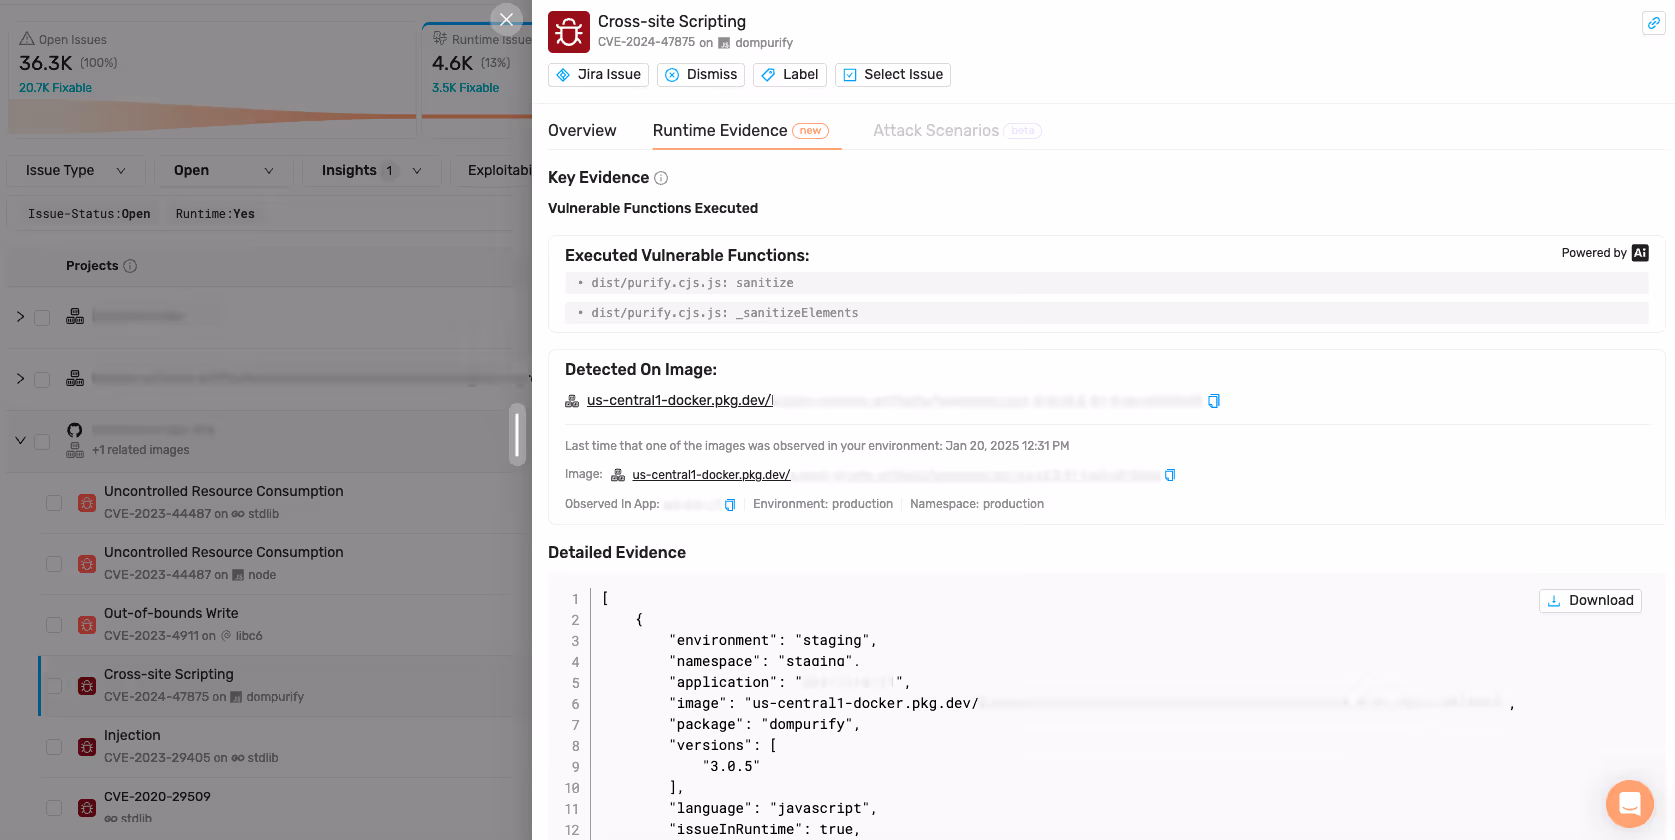Click severity icon of node Resource Consumption
1675x840 pixels.
click(87, 564)
